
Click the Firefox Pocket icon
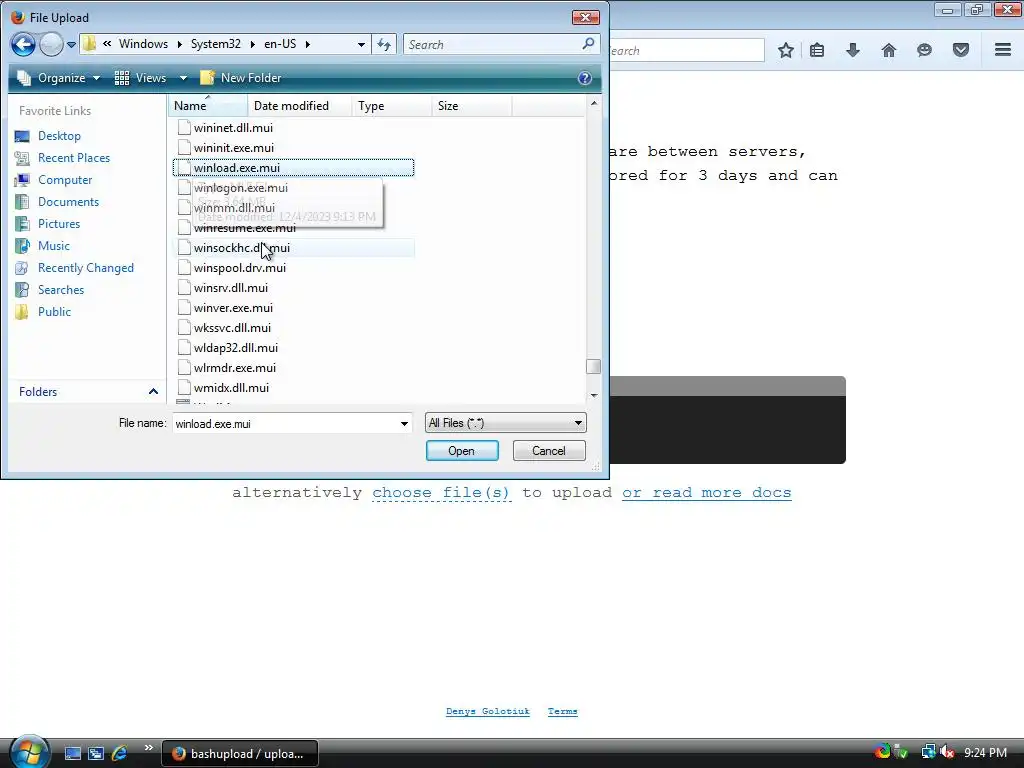961,50
